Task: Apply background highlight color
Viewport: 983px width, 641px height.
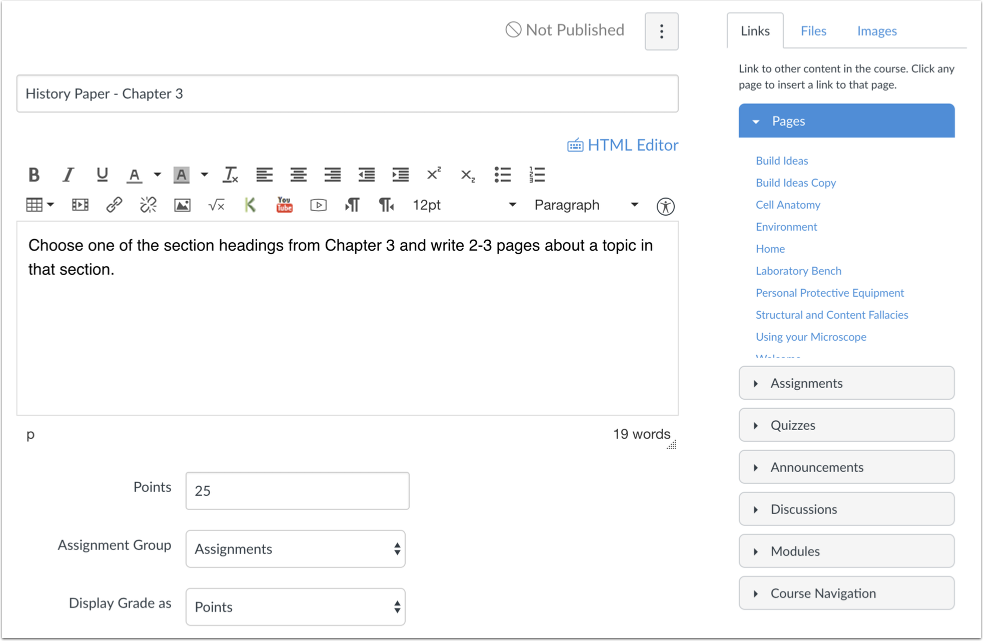Action: tap(181, 175)
